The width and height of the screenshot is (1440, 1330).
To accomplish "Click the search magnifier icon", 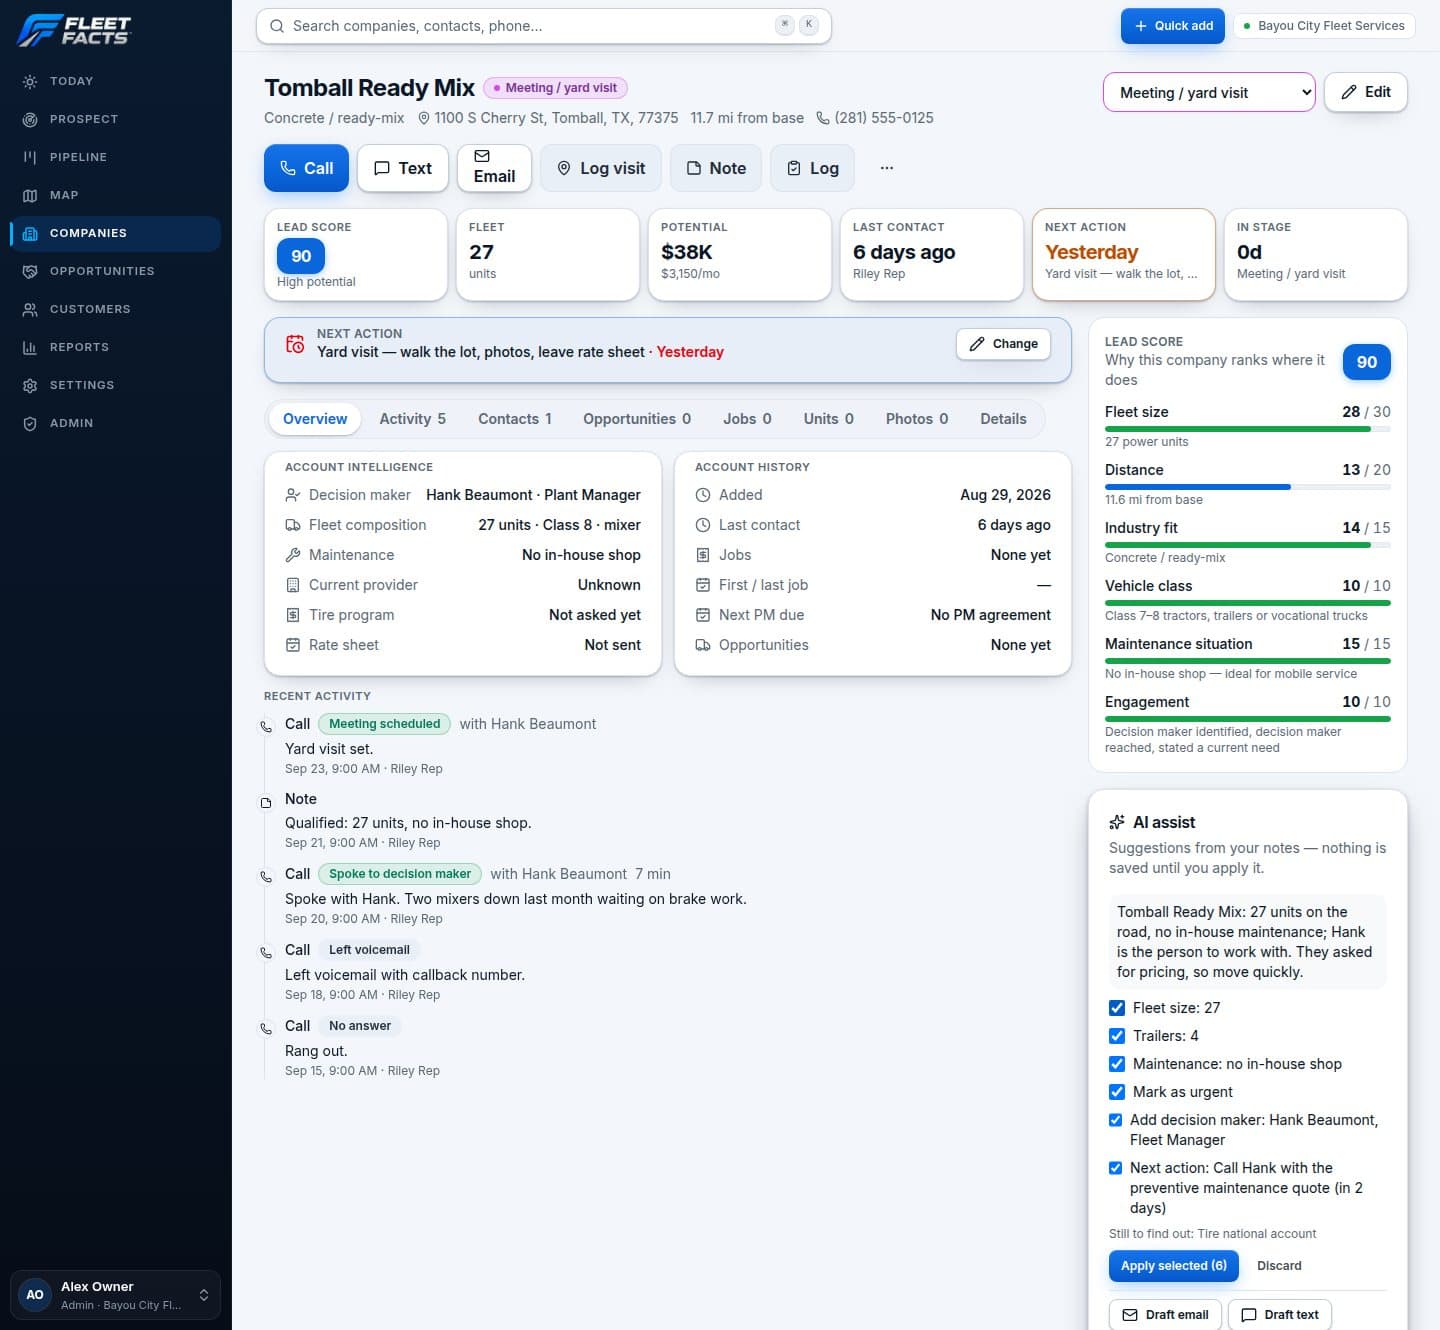I will pyautogui.click(x=277, y=26).
